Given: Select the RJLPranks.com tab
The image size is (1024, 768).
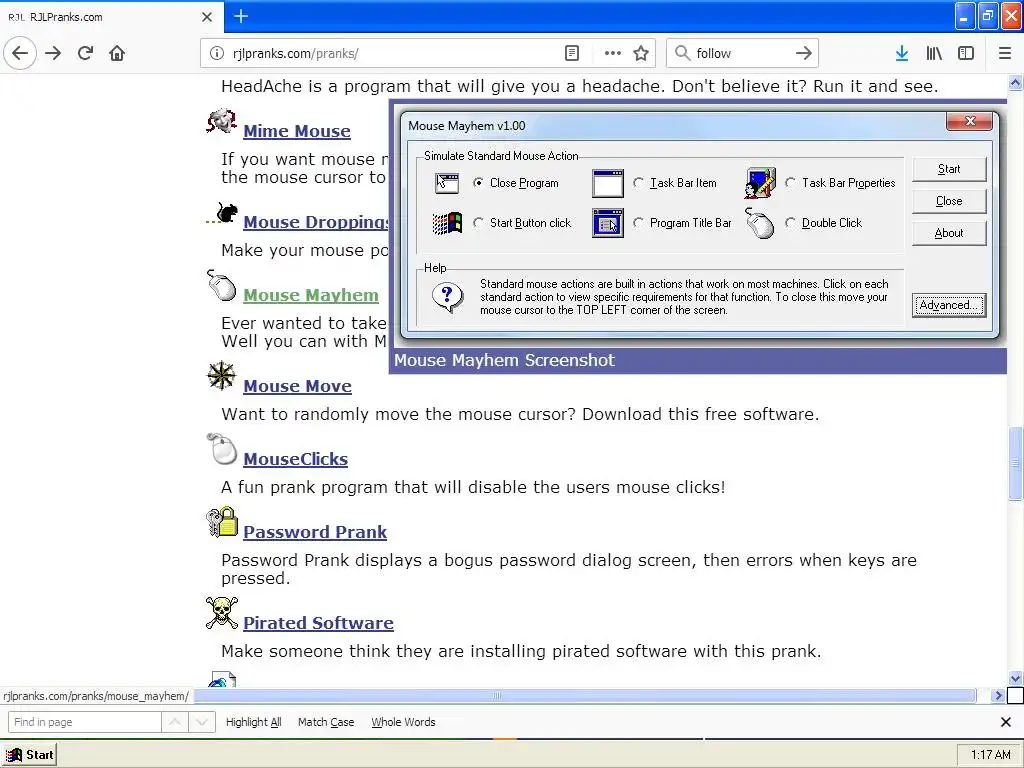Looking at the screenshot, I should (111, 16).
